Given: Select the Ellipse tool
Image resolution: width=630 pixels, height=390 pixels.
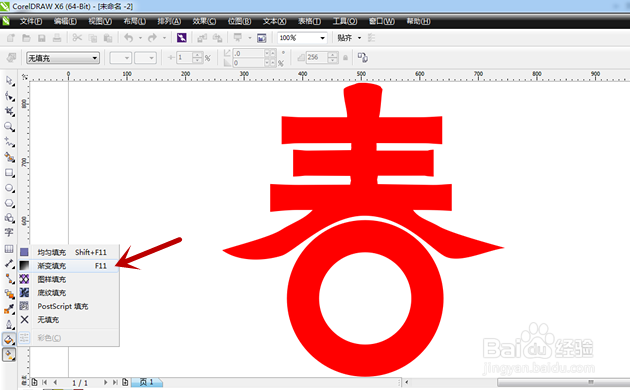Looking at the screenshot, I should [x=9, y=188].
